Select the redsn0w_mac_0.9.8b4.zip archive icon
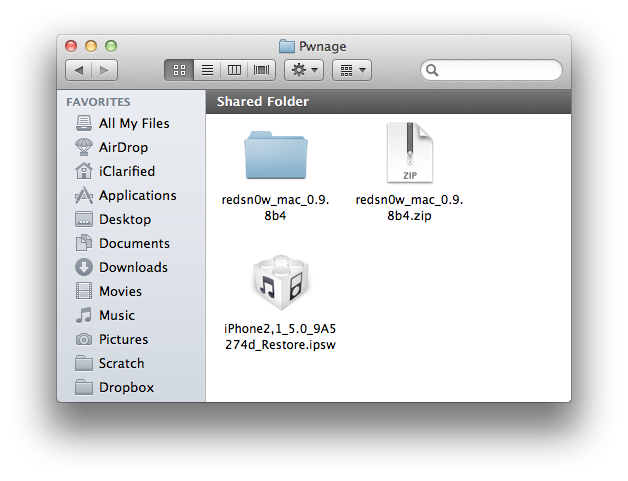 click(x=410, y=153)
